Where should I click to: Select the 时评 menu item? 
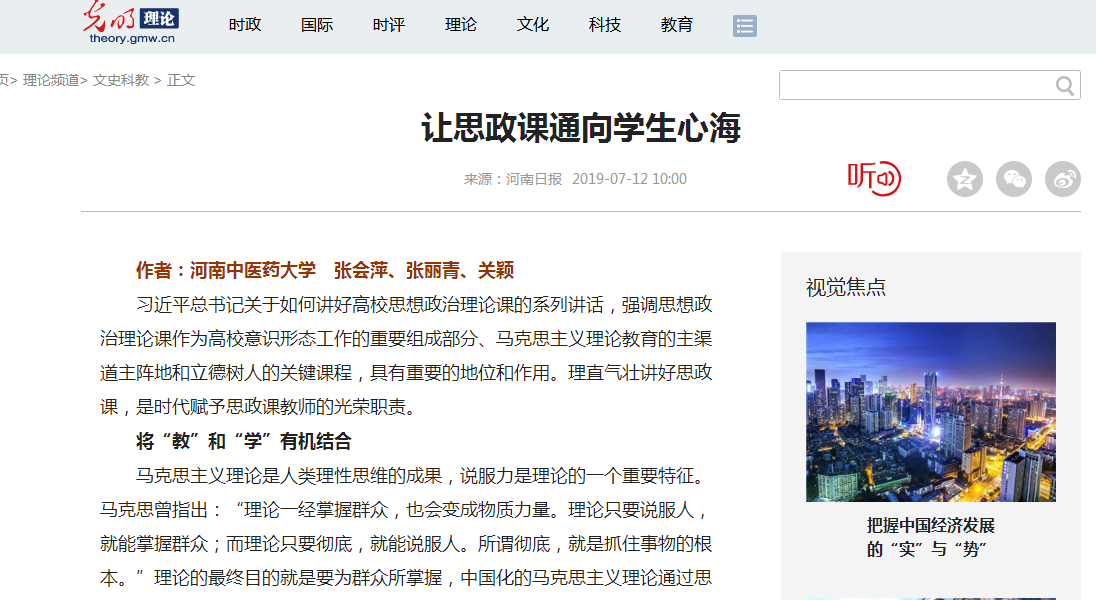389,25
